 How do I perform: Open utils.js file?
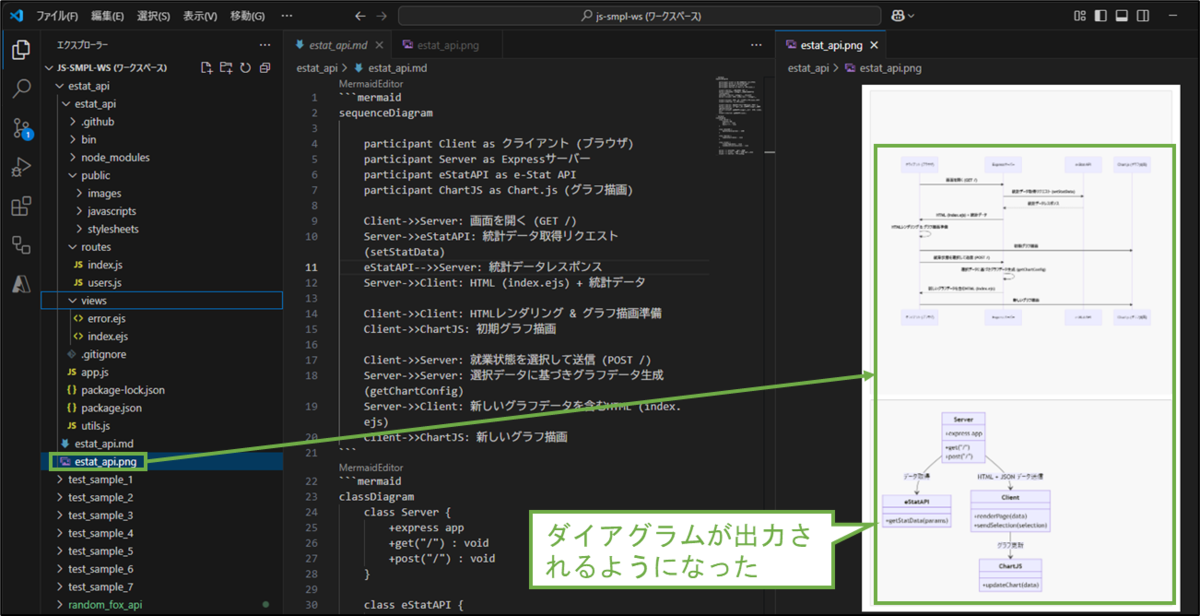97,426
